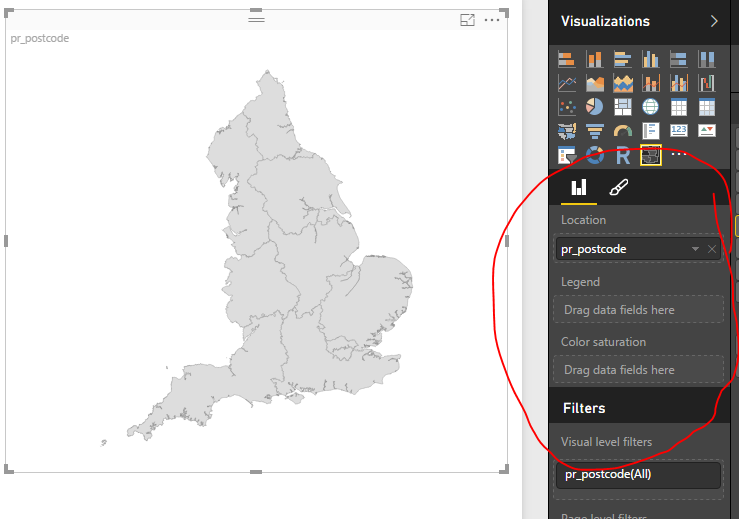
Task: Select the highlighted Shape map visual
Action: click(x=651, y=155)
